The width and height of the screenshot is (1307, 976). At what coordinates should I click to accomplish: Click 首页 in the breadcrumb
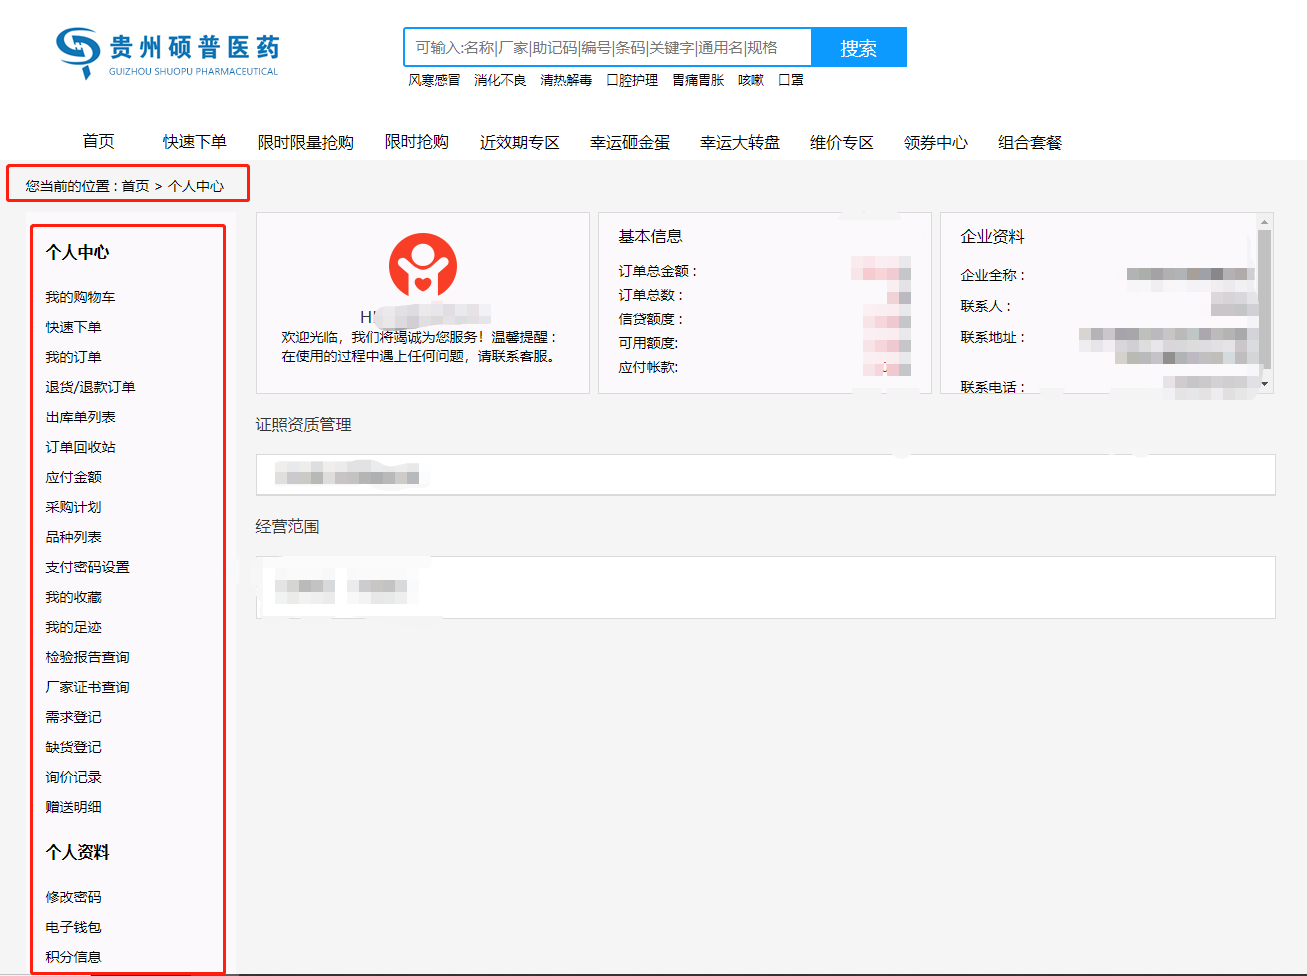(x=135, y=186)
